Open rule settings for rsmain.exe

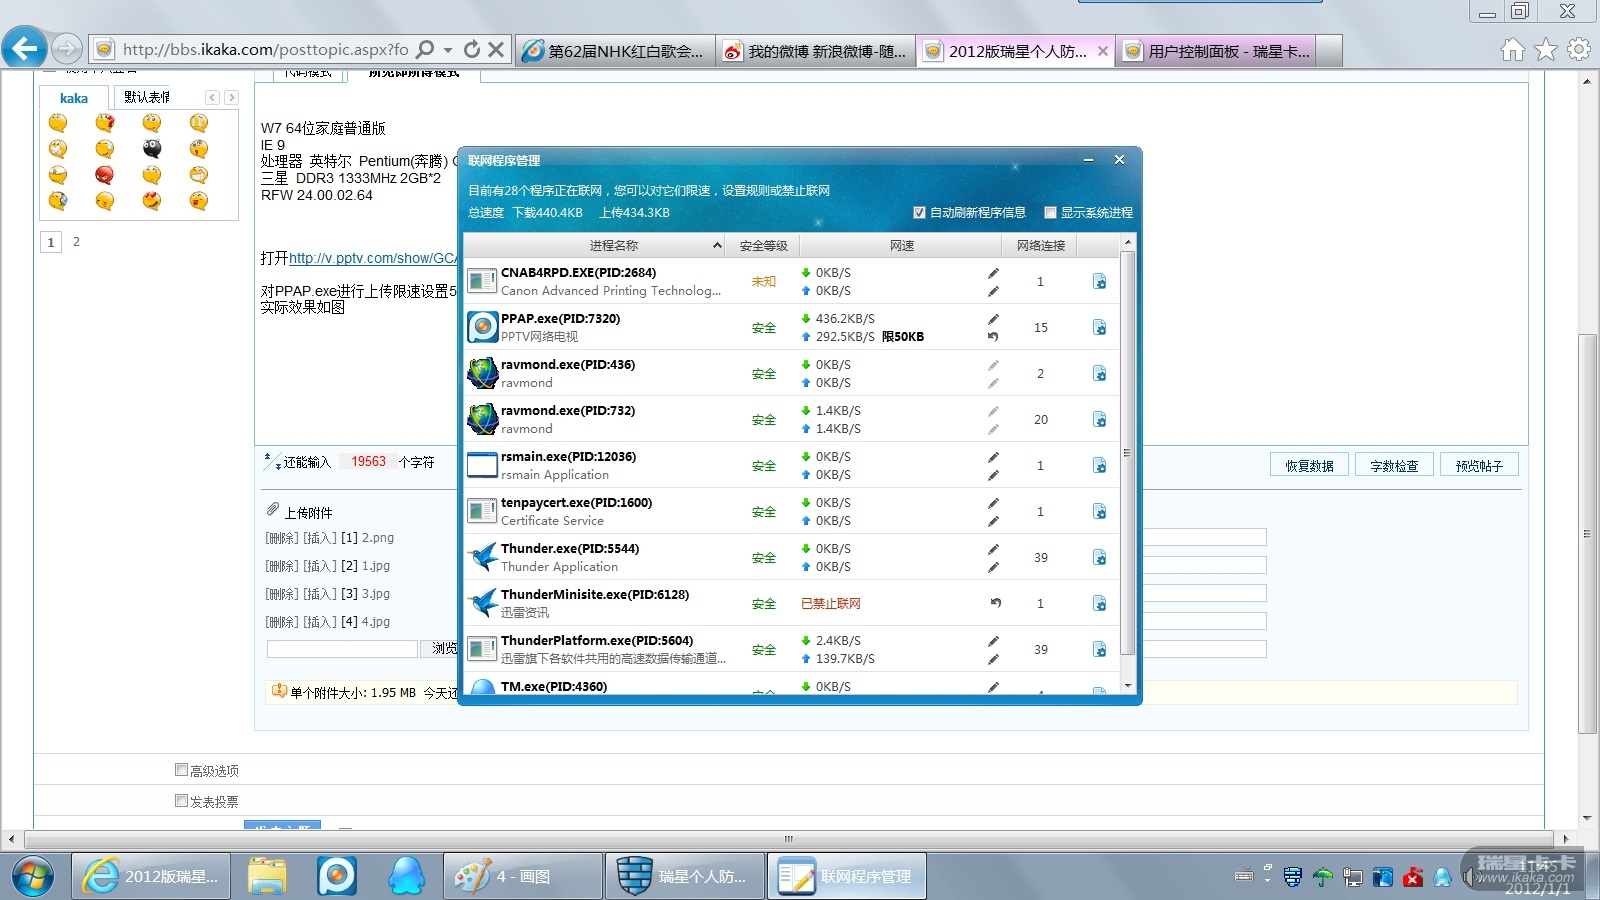tap(1099, 466)
